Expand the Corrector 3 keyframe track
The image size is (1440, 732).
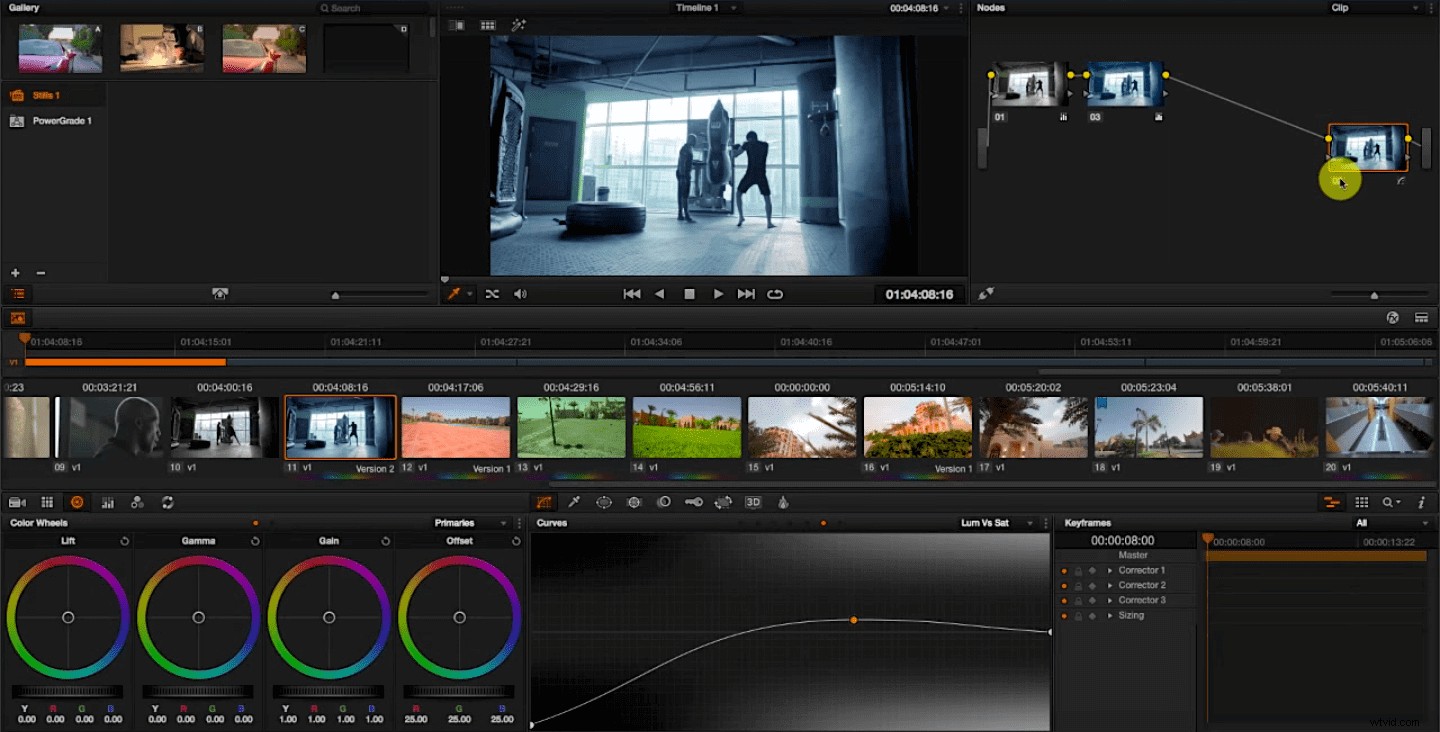click(1110, 601)
